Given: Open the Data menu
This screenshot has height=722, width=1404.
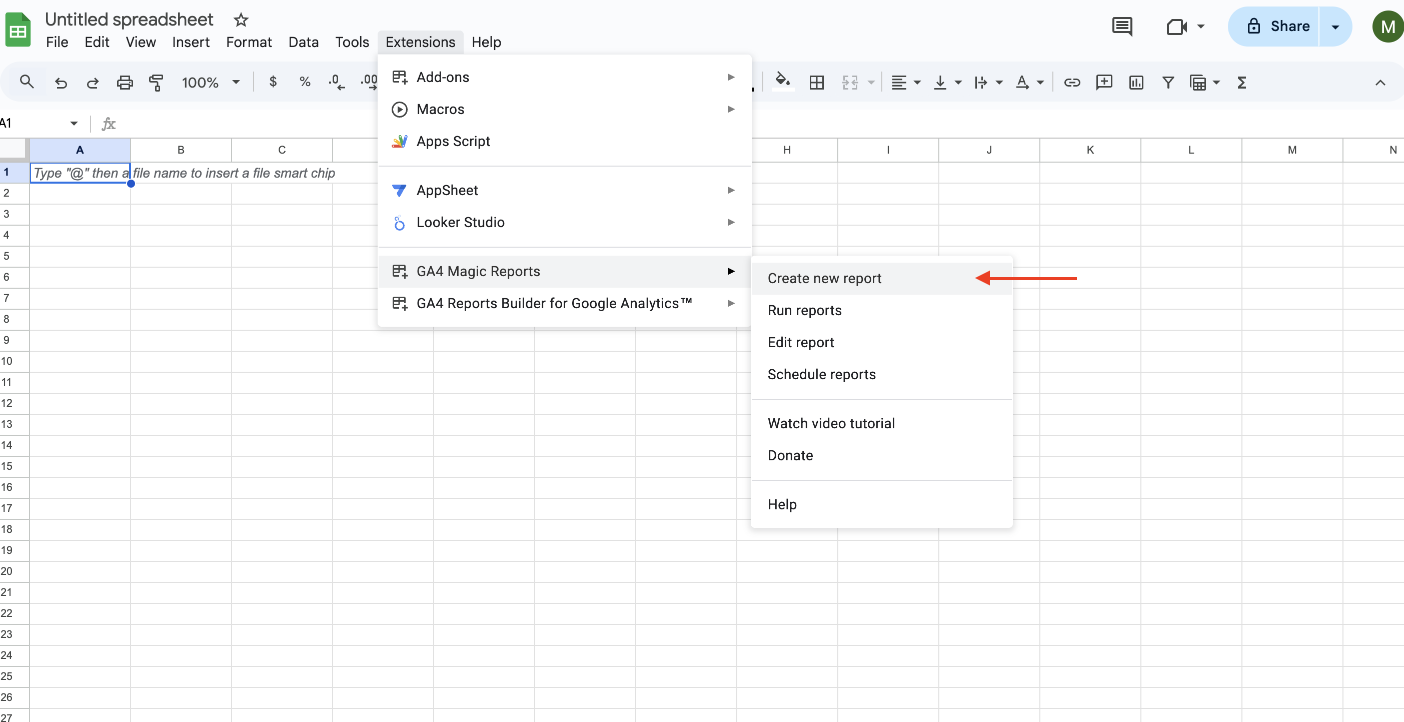Looking at the screenshot, I should [x=303, y=42].
